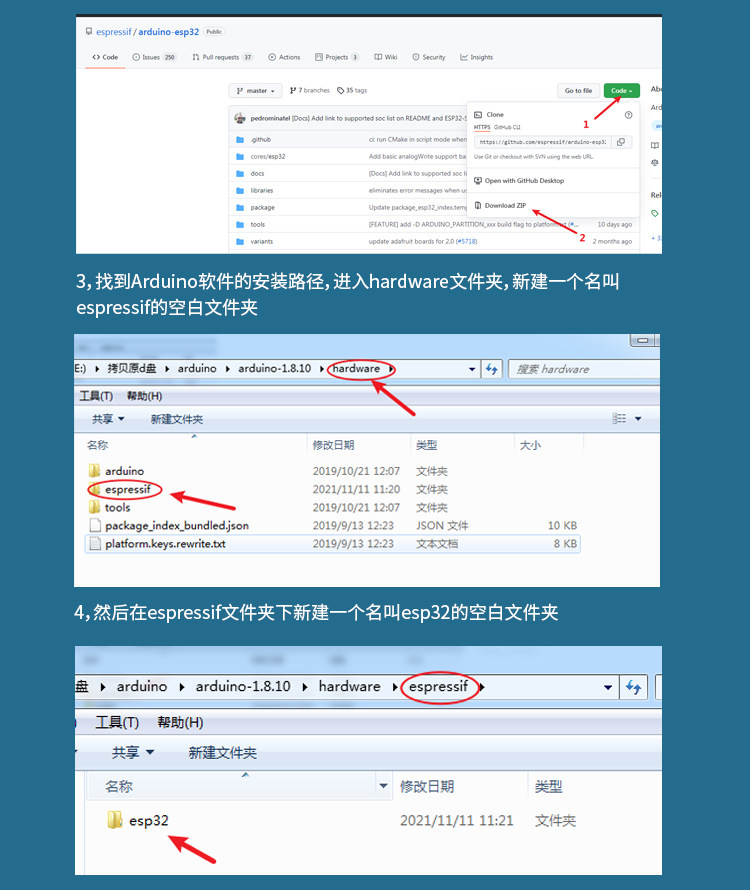Click refresh icon in hardware Explorer window
This screenshot has height=890, width=750.
492,370
